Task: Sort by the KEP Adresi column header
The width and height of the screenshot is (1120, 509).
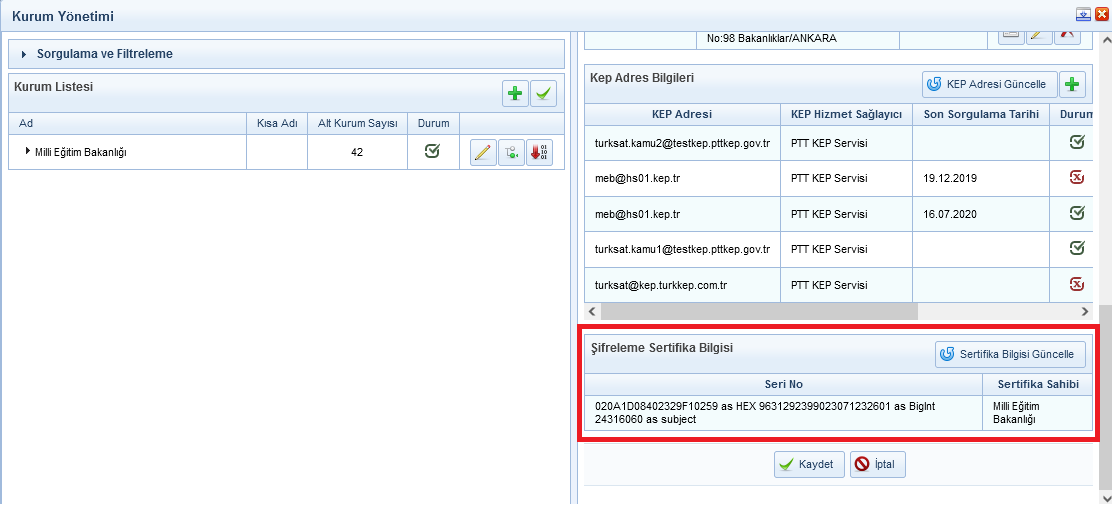Action: (x=682, y=114)
